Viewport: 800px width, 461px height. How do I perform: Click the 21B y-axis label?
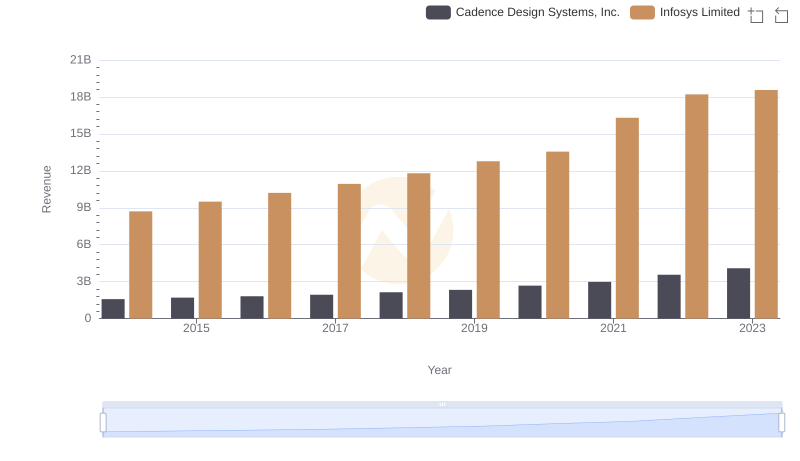tap(81, 60)
